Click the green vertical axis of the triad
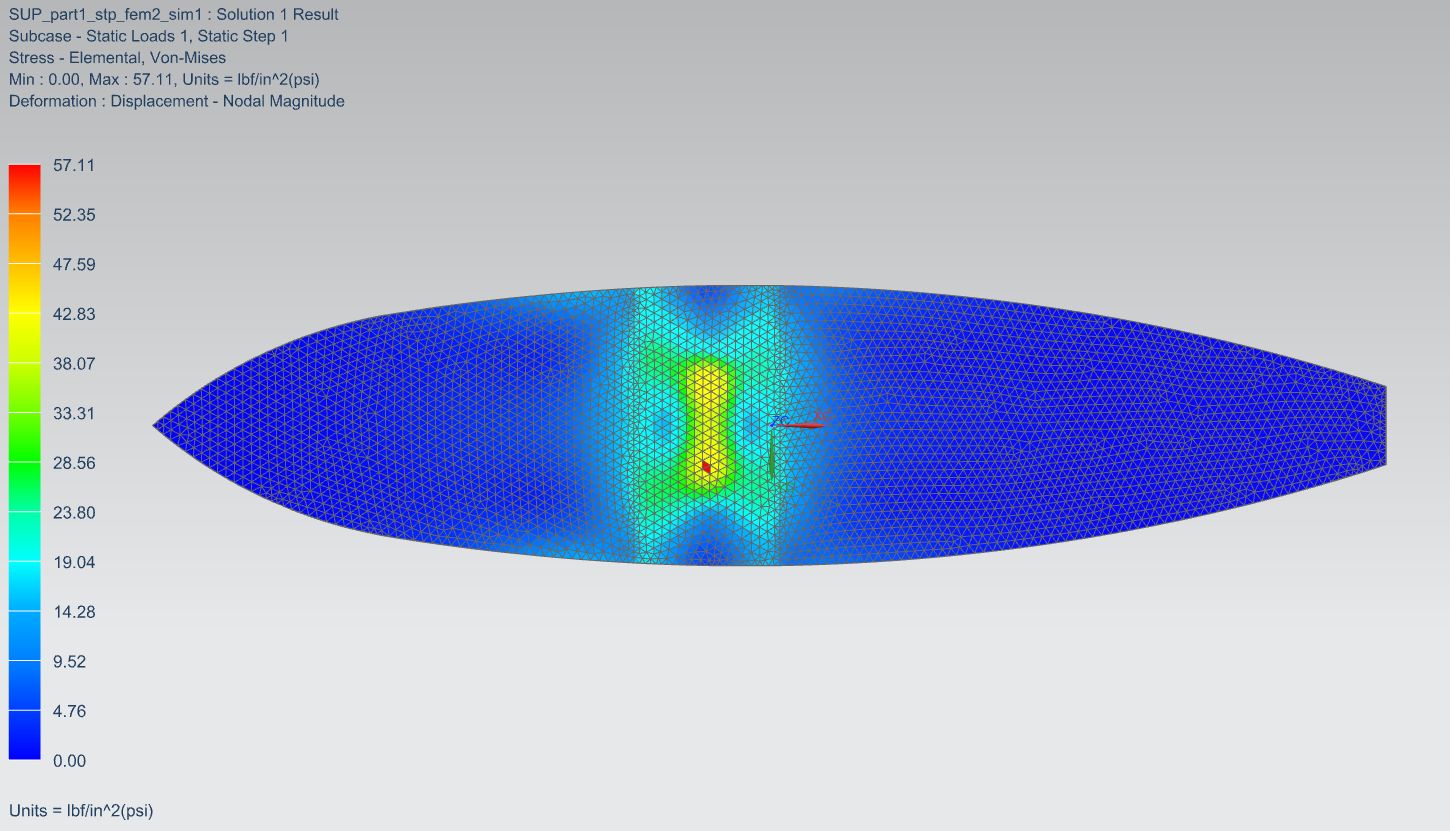This screenshot has width=1450, height=831. click(x=772, y=455)
